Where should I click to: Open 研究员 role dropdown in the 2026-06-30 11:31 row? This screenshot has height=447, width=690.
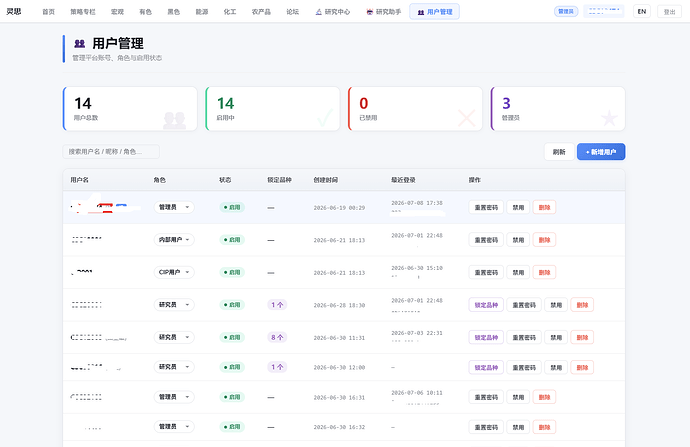[x=174, y=337]
